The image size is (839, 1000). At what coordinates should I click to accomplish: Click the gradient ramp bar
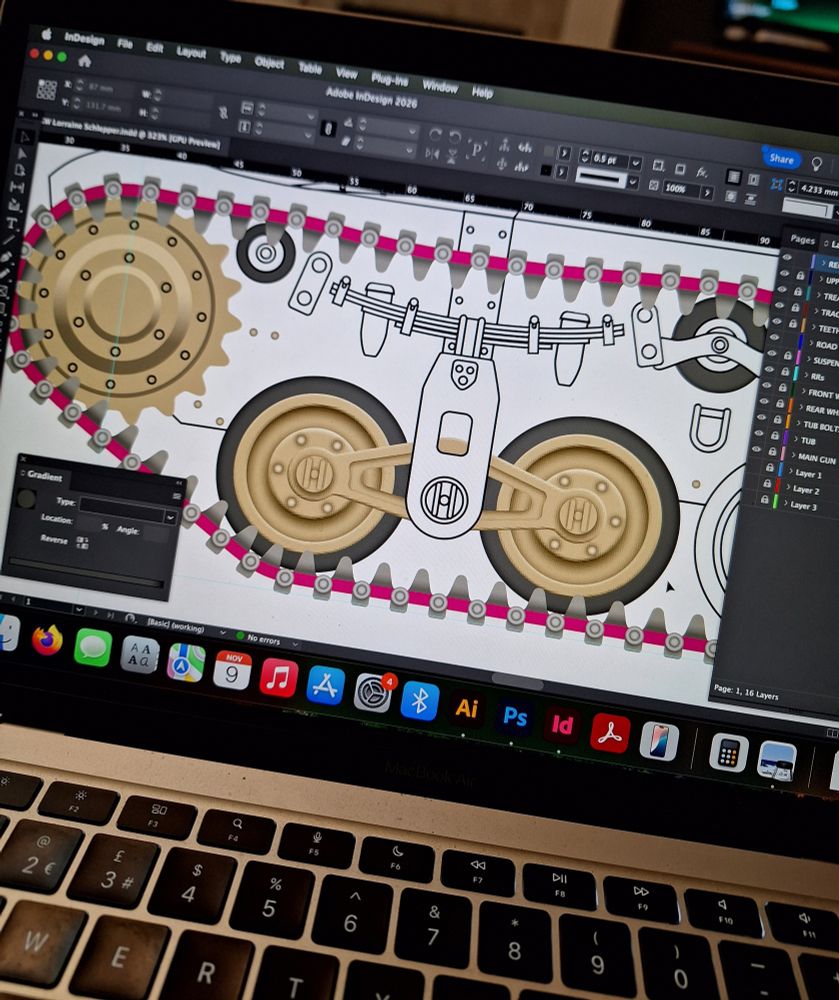pos(85,572)
